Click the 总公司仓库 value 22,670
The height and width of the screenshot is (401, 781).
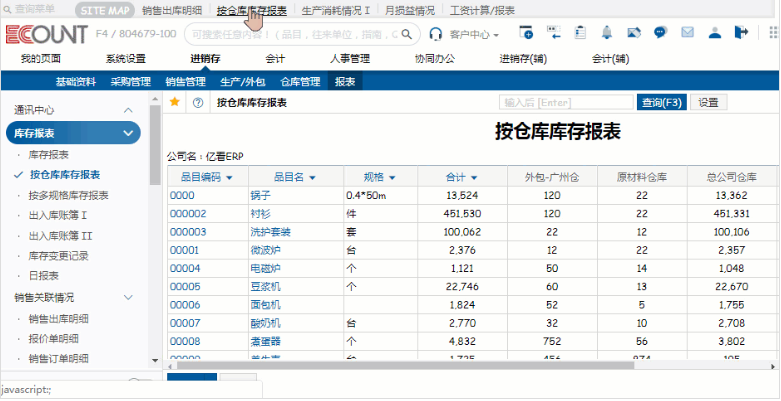point(732,286)
